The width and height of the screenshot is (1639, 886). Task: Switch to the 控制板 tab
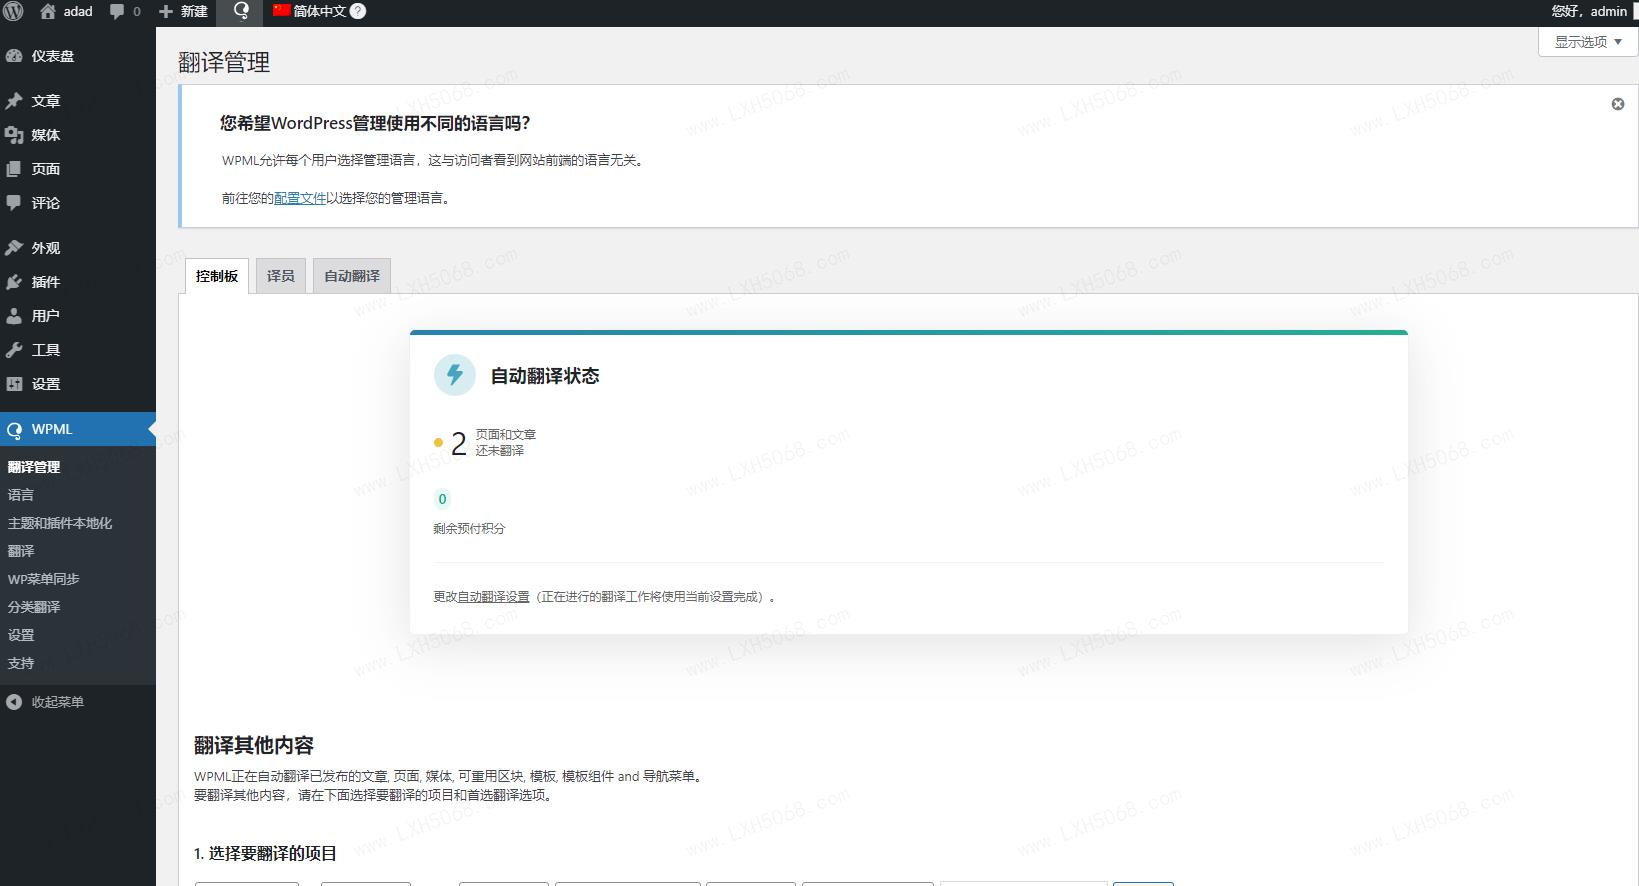point(217,276)
